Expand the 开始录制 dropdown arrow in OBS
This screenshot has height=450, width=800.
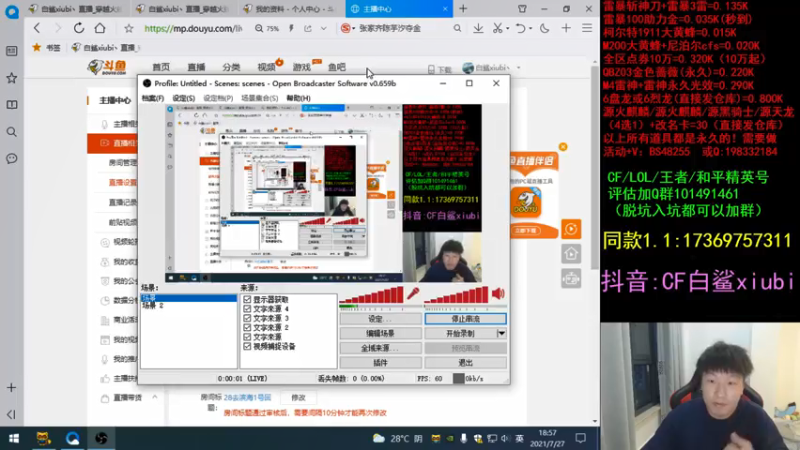(x=502, y=333)
